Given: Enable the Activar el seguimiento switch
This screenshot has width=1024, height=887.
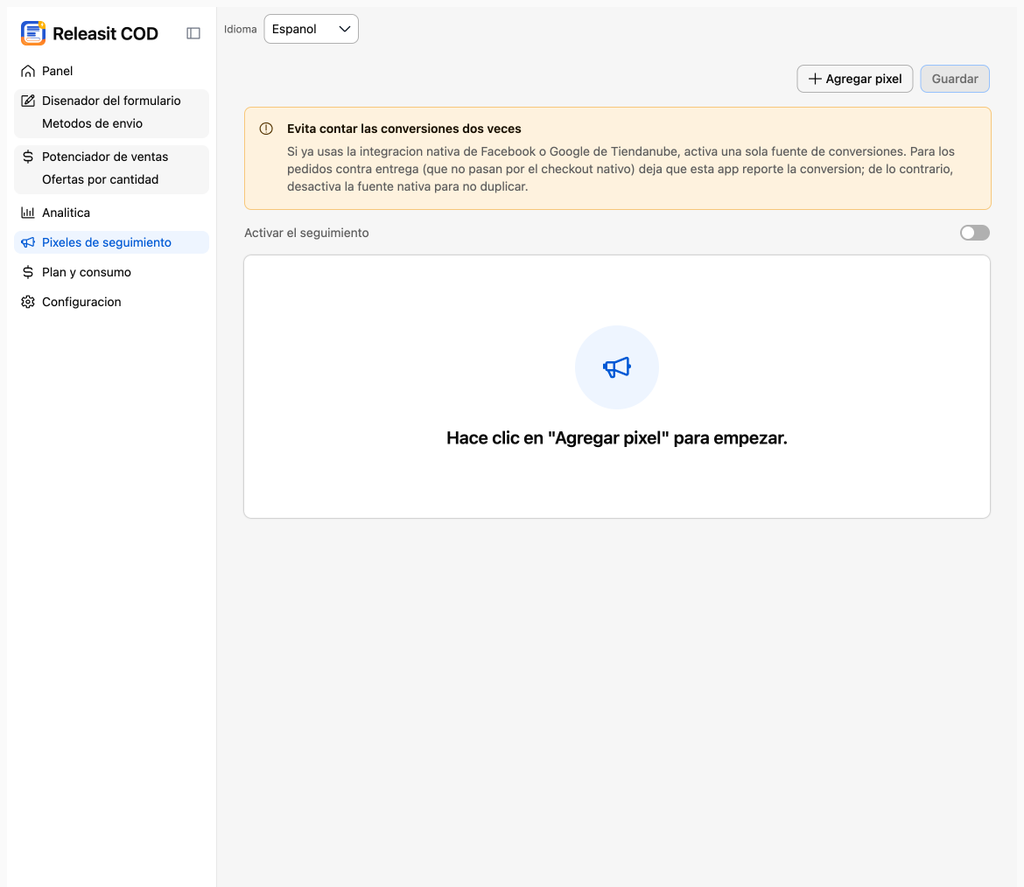Looking at the screenshot, I should 974,233.
